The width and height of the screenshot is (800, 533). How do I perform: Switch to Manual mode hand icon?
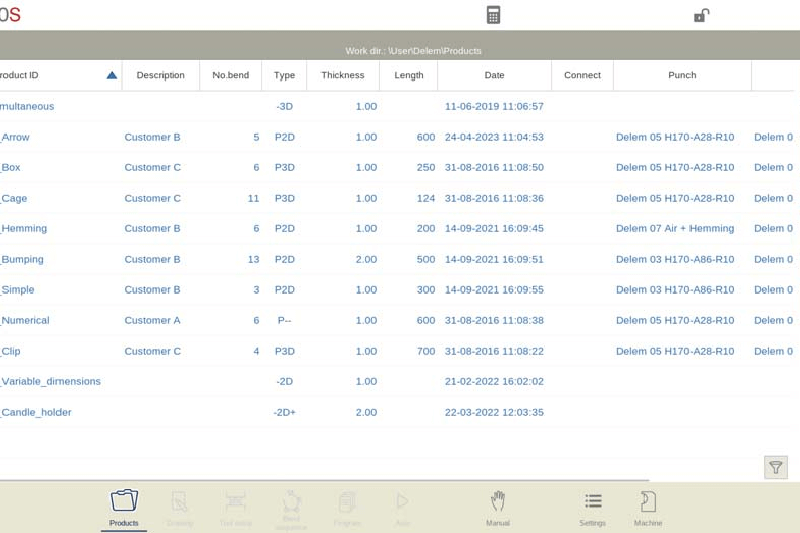498,503
